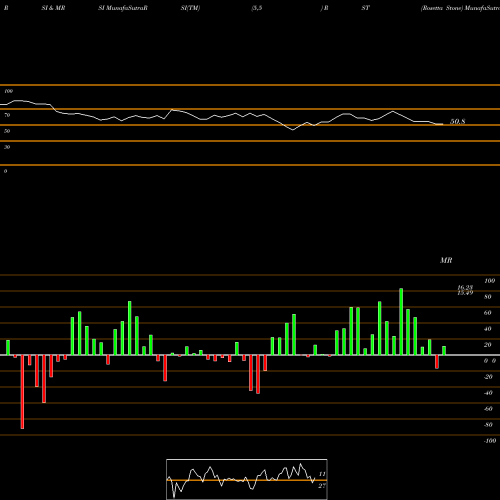This screenshot has height=500, width=500.
Task: Click the 60 label on MR axis
Action: [488, 313]
